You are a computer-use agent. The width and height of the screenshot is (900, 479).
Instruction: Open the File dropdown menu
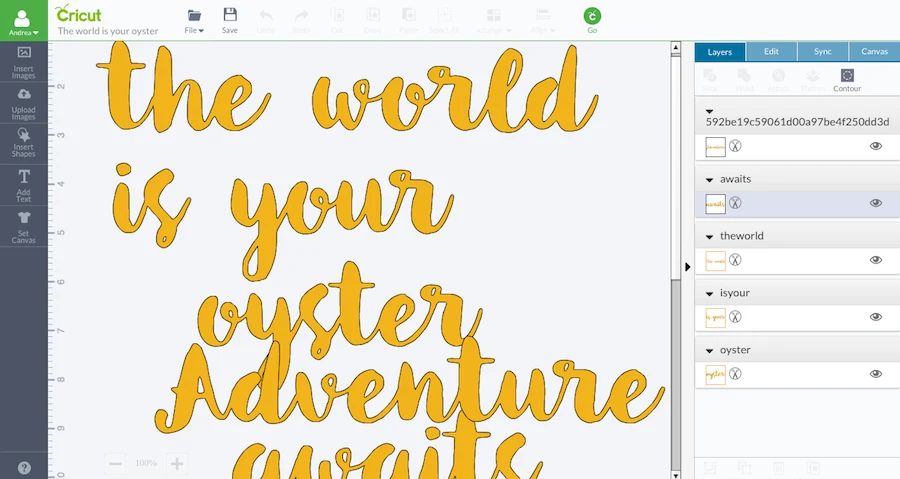(194, 21)
